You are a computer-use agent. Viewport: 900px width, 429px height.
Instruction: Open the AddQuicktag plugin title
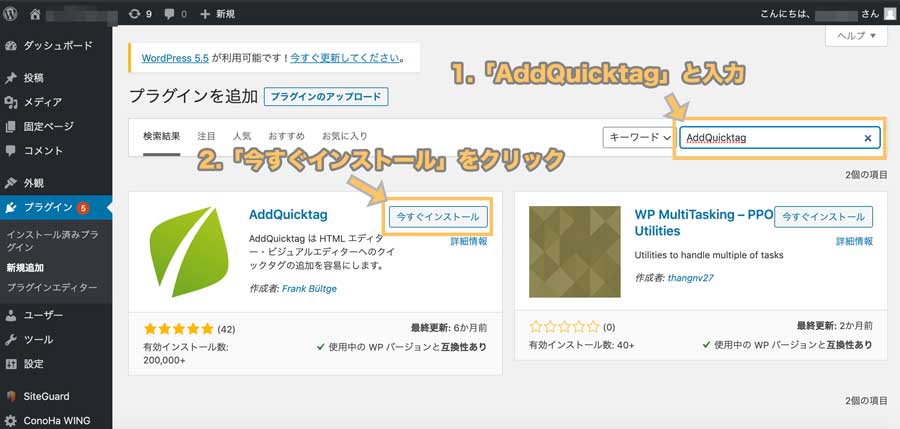(288, 215)
